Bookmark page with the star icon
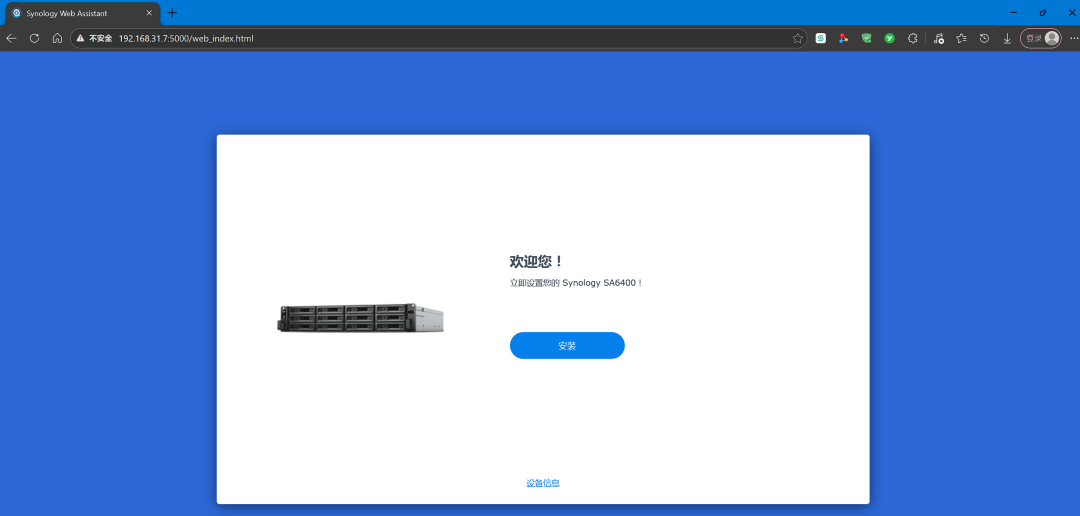Viewport: 1080px width, 516px height. tap(798, 39)
